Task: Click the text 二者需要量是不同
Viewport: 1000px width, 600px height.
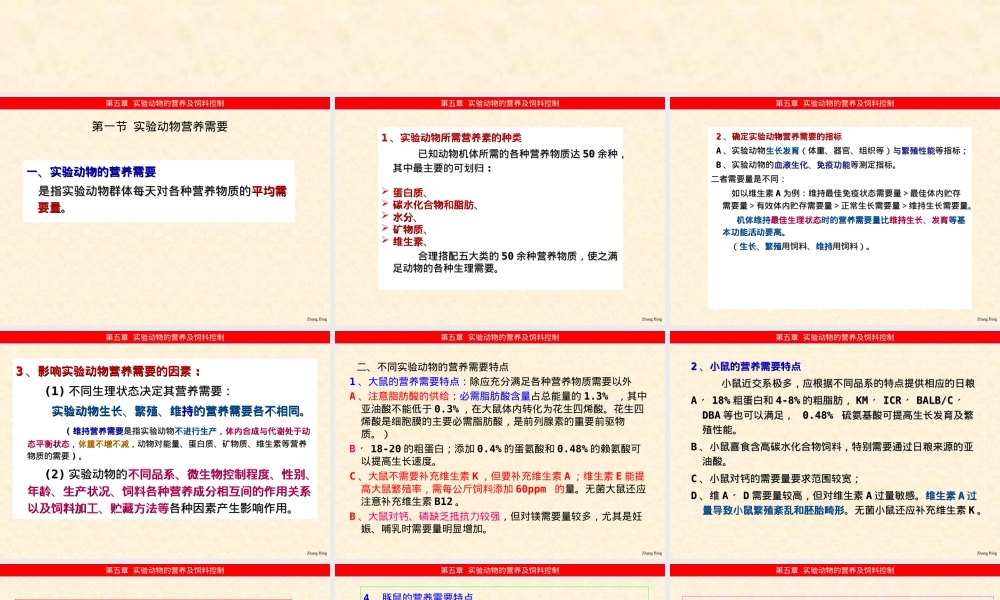Action: click(x=748, y=179)
